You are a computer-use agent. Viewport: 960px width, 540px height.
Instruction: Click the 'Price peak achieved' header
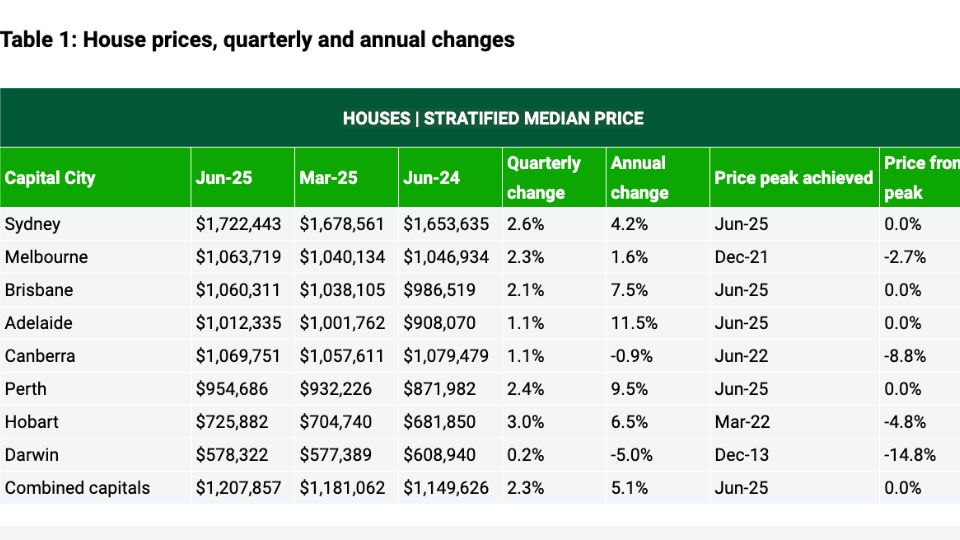coord(793,178)
